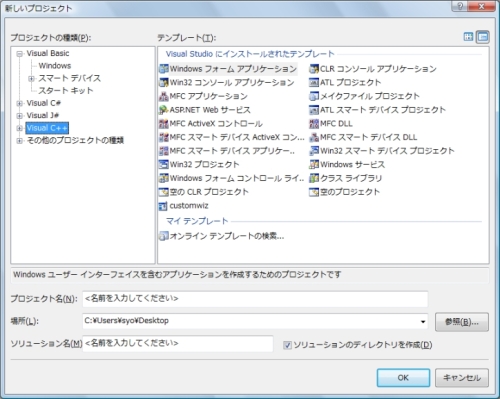Click the キャンセル button
Viewport: 500px width, 399px height.
462,378
